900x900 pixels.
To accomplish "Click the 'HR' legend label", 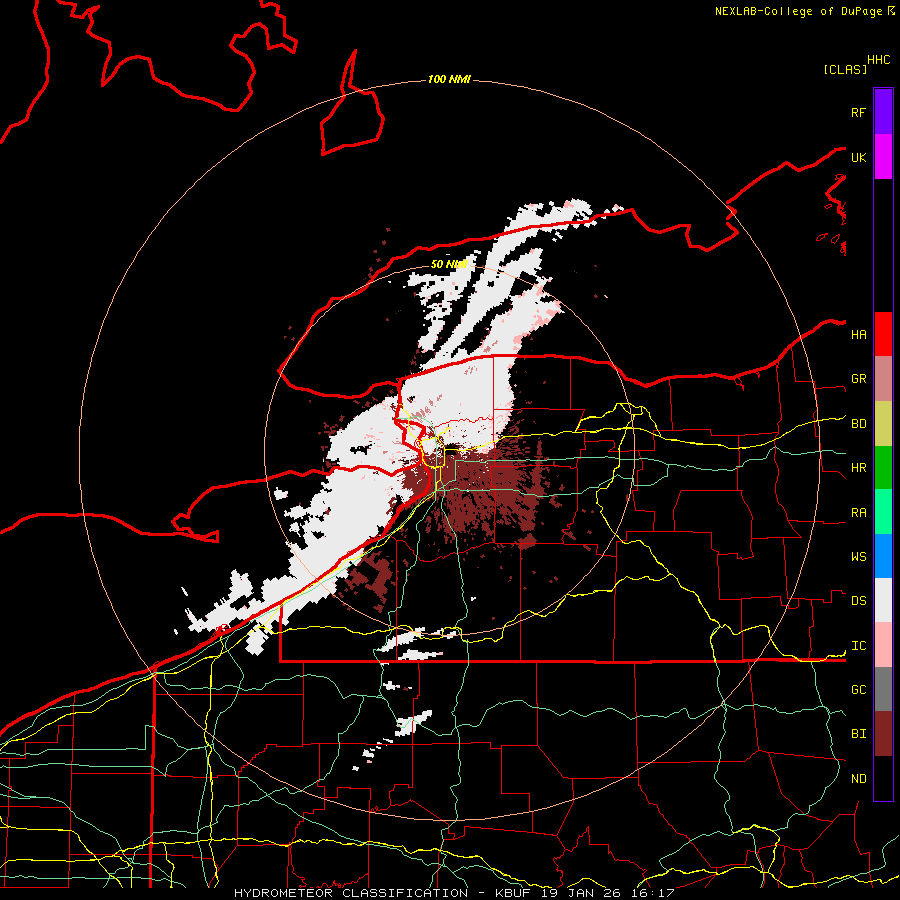I will 859,468.
